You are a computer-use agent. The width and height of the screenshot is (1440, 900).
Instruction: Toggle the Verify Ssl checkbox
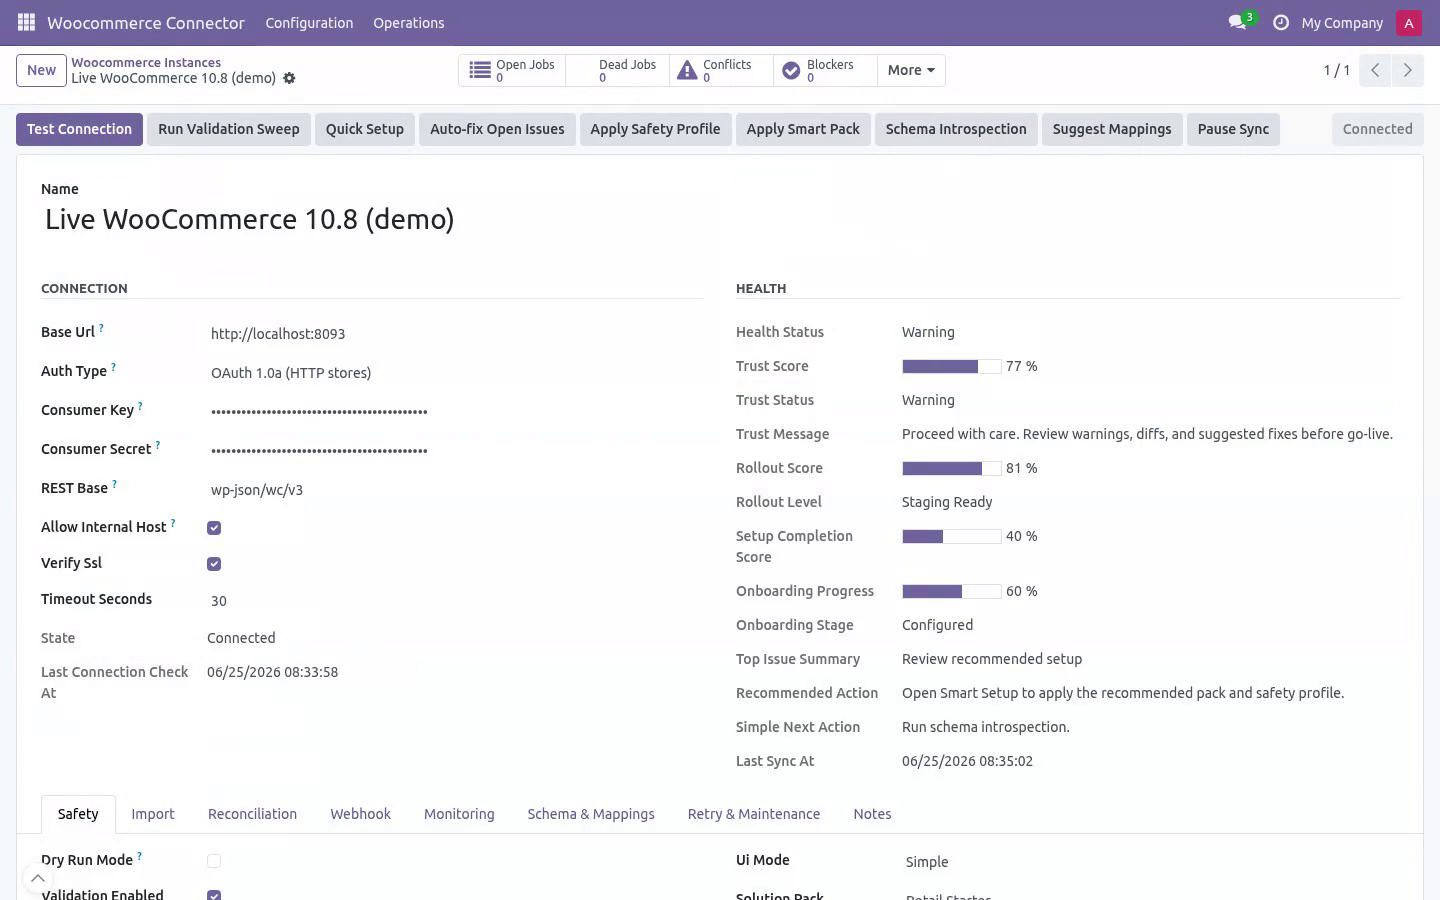tap(214, 564)
